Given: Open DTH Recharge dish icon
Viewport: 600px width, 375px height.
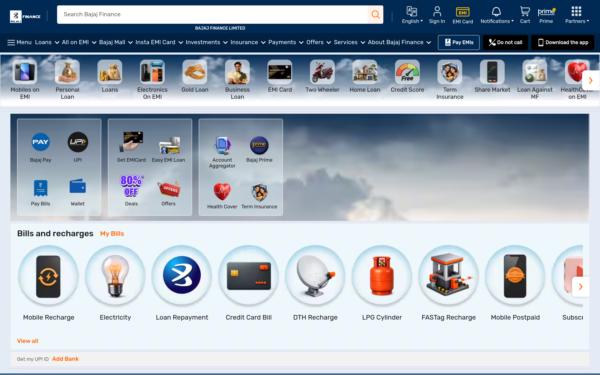Looking at the screenshot, I should (315, 276).
